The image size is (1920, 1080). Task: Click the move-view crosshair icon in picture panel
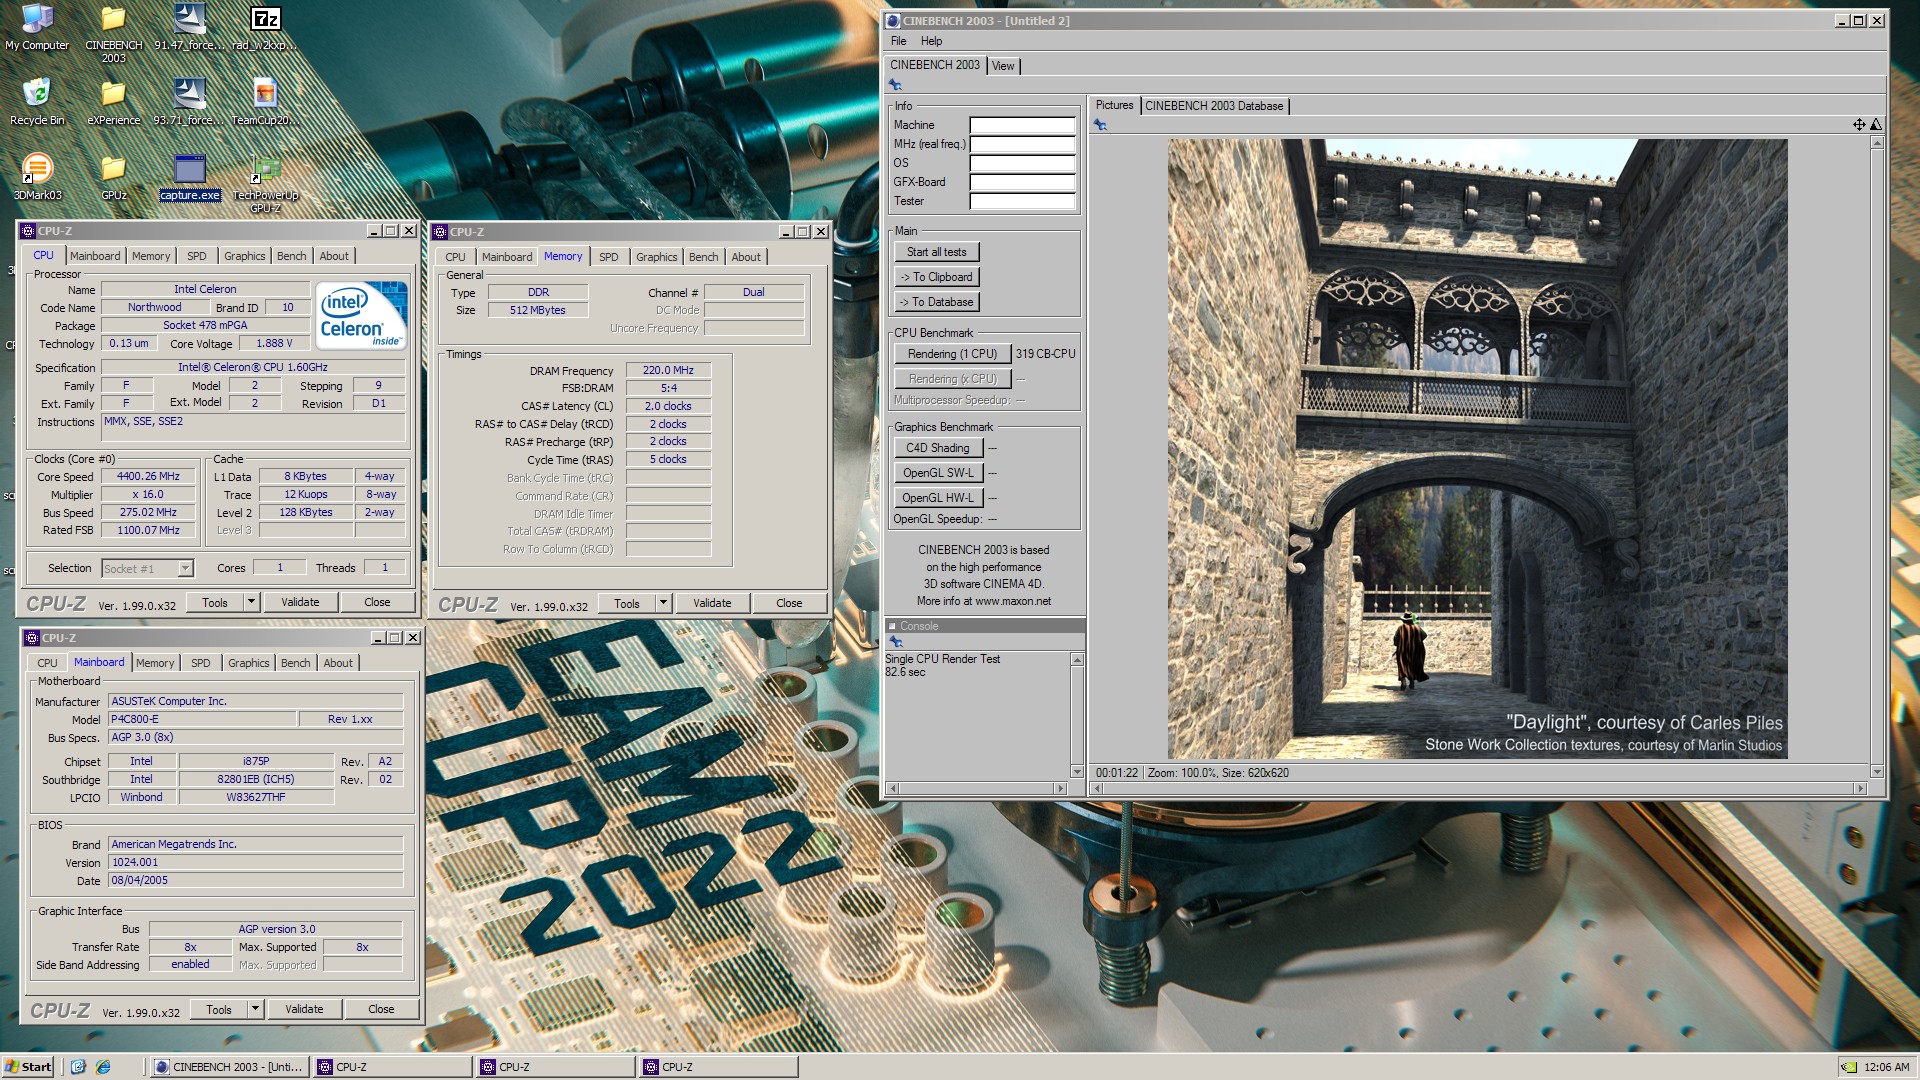tap(1859, 125)
